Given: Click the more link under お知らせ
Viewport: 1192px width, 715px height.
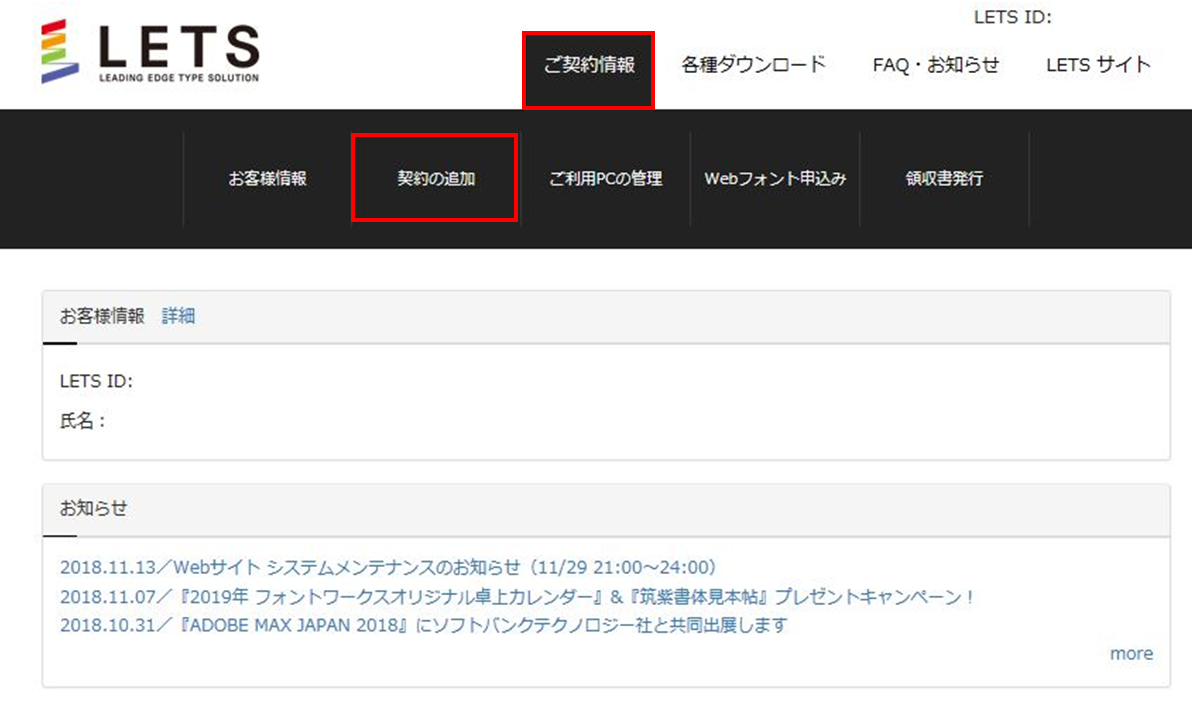Looking at the screenshot, I should (1131, 653).
